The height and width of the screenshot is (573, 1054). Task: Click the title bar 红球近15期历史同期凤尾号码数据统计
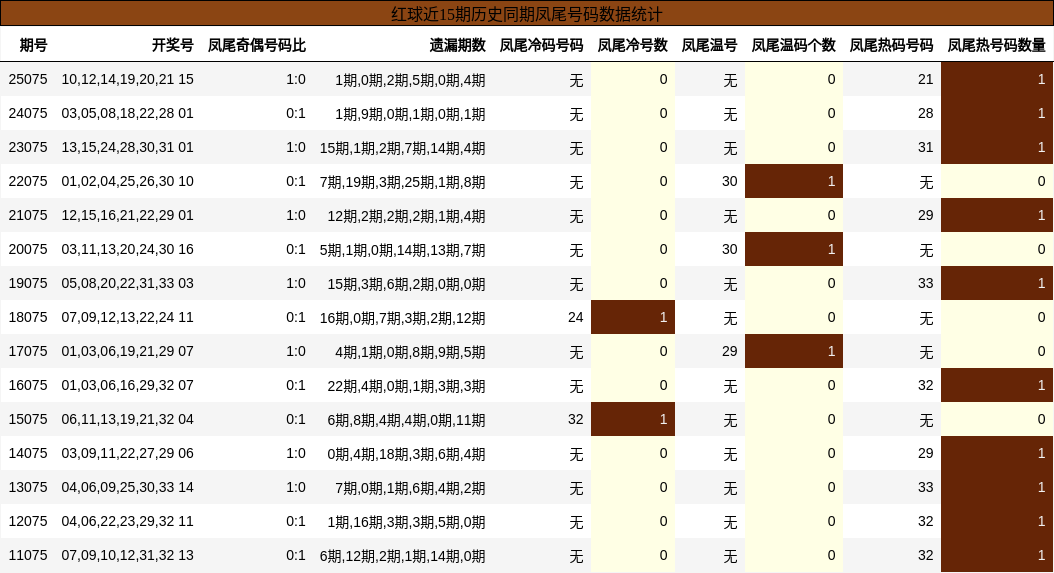pos(527,13)
